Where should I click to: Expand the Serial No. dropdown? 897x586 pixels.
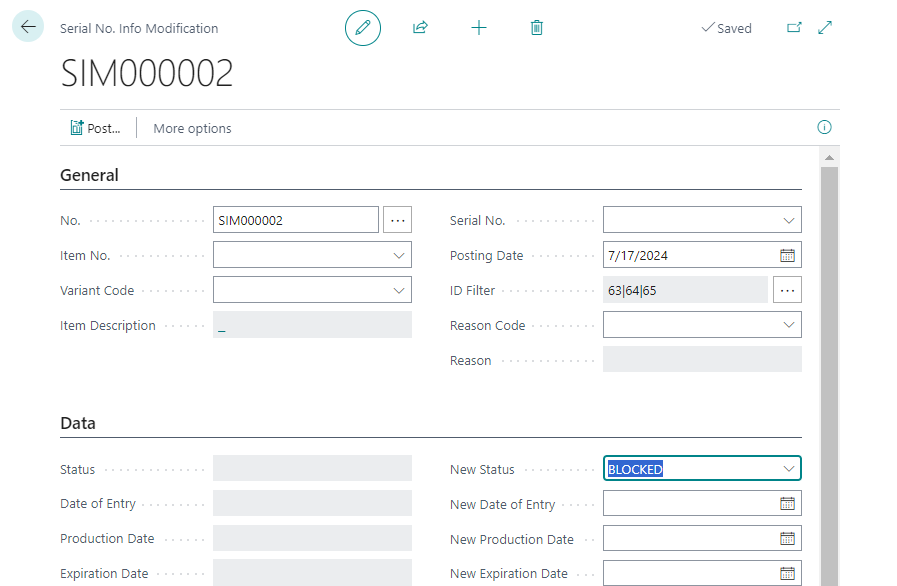pyautogui.click(x=789, y=220)
